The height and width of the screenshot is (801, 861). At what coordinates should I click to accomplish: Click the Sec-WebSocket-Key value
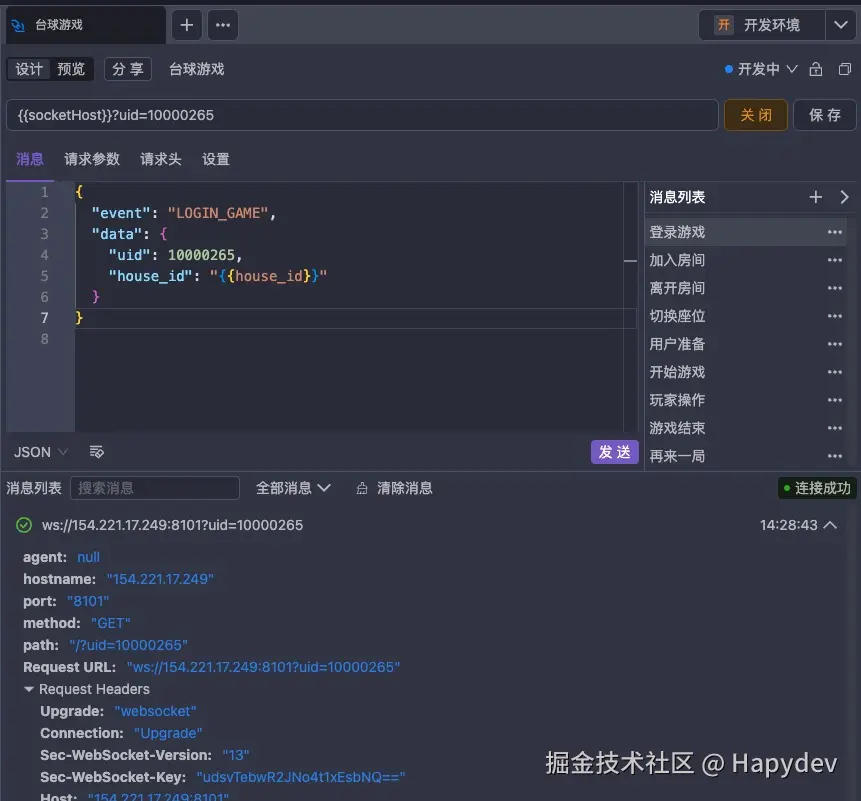(301, 777)
